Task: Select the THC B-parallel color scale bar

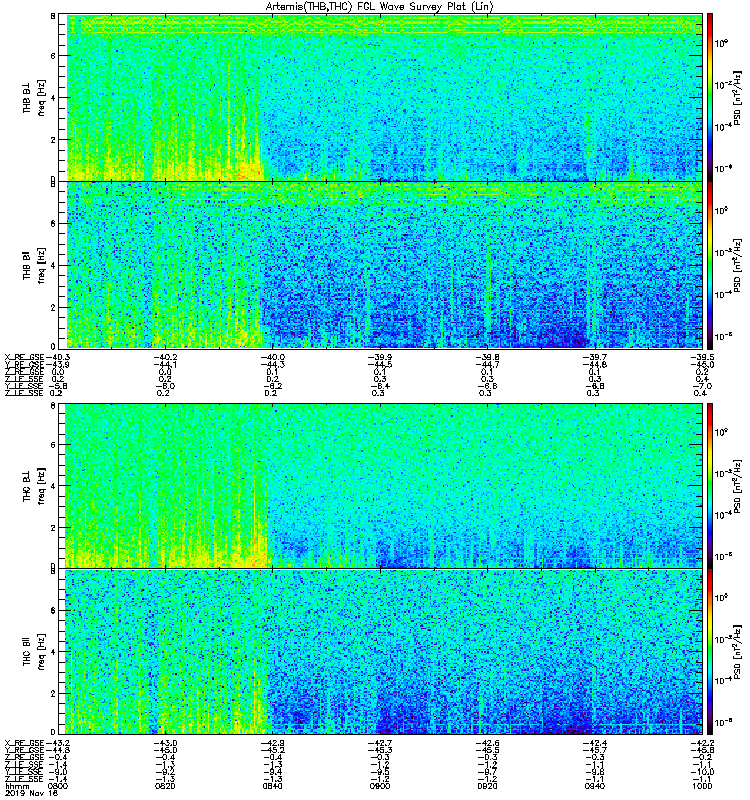Action: [x=710, y=652]
